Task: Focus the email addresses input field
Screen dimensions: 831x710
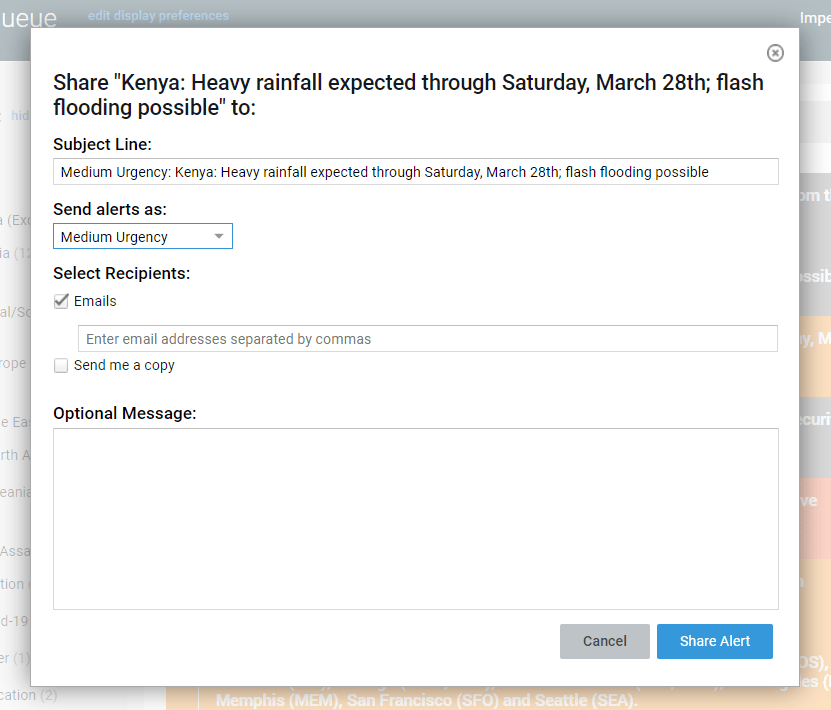Action: point(427,339)
